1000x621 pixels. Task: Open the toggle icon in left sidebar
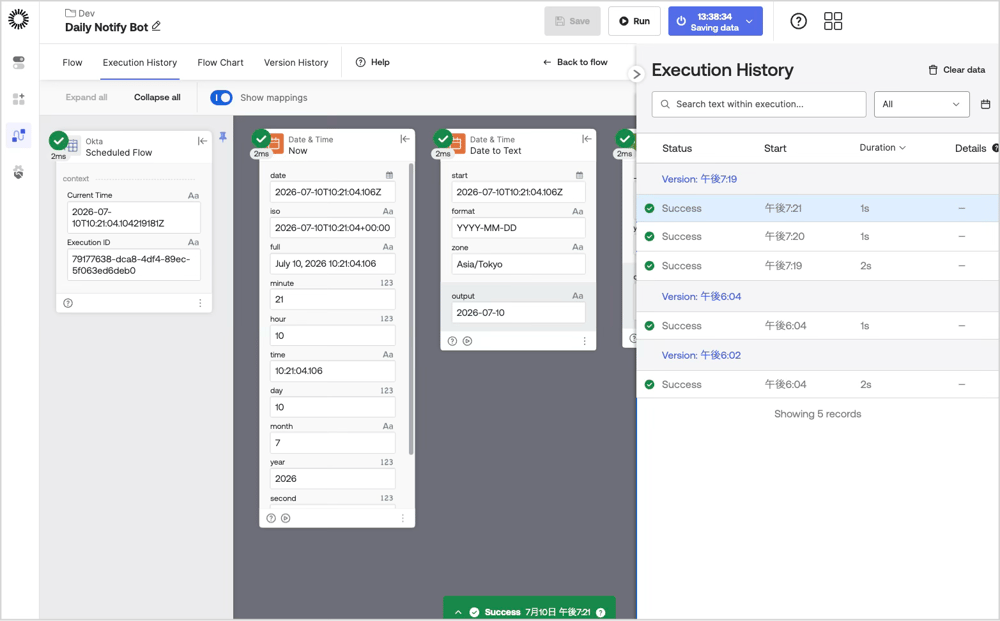[18, 62]
